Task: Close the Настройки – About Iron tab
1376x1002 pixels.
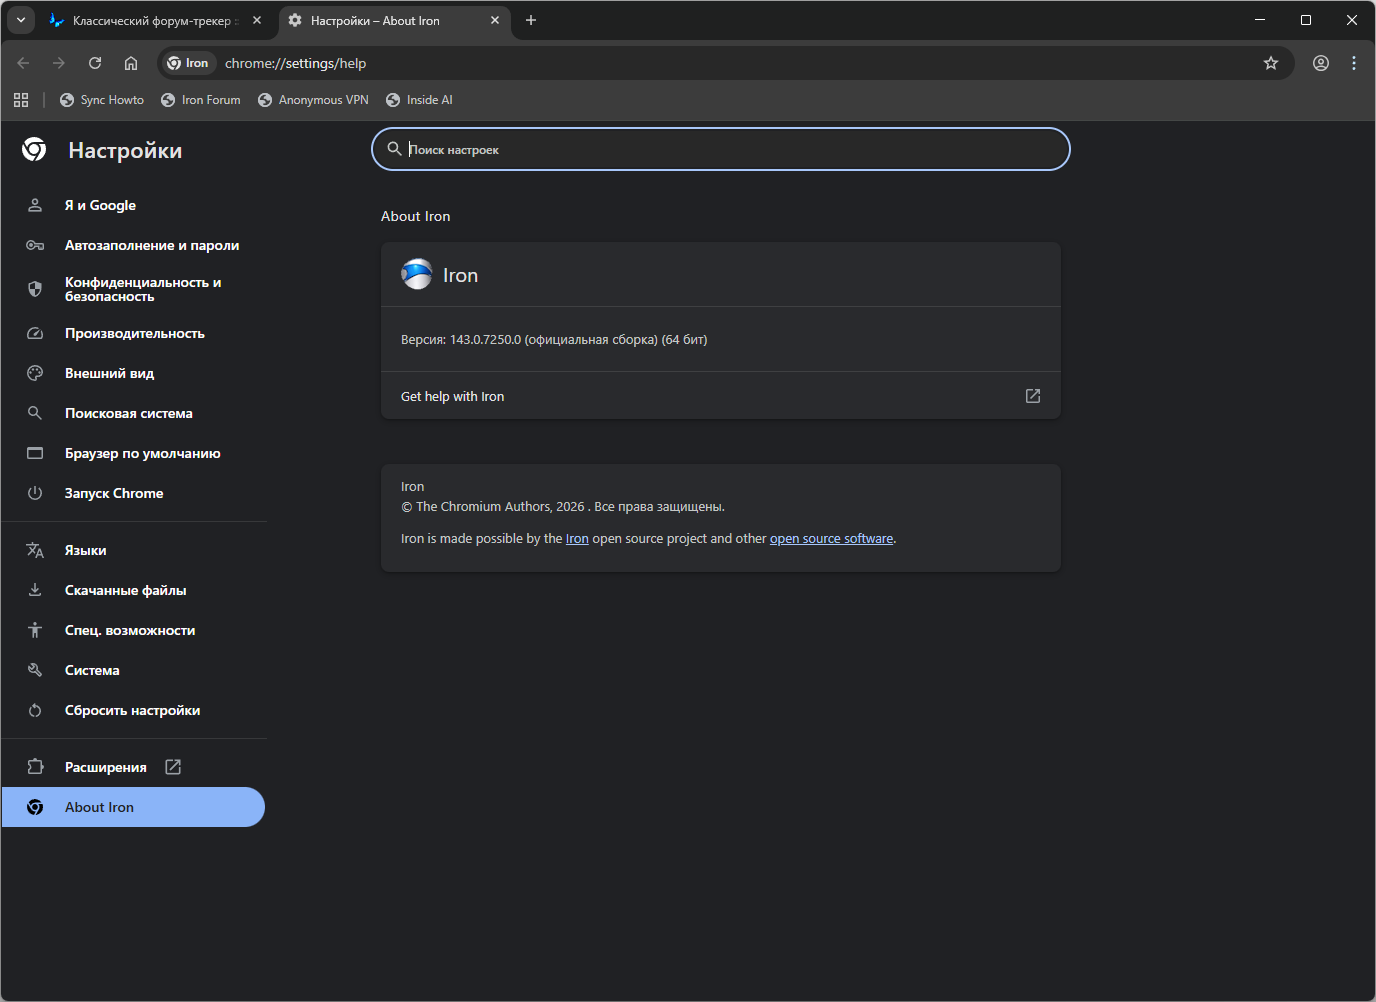Action: 495,20
